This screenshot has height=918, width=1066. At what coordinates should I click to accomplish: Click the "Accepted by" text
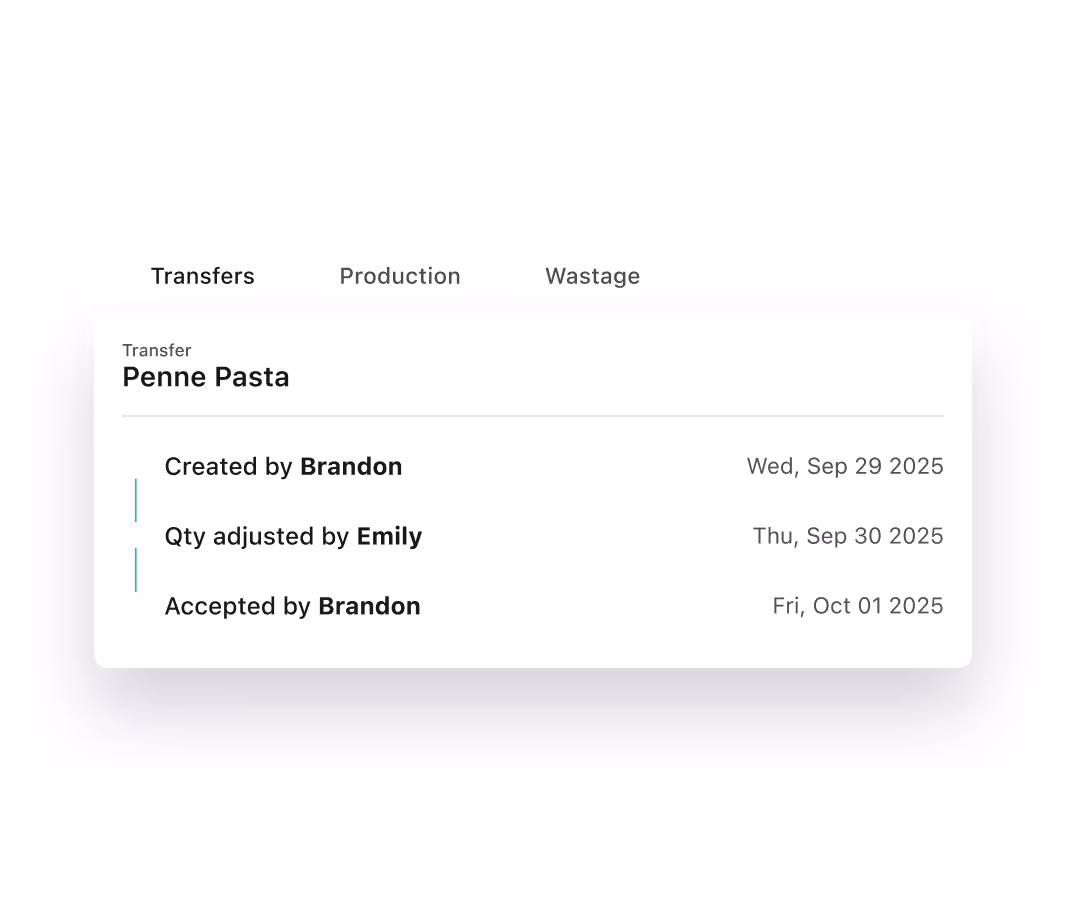(237, 607)
